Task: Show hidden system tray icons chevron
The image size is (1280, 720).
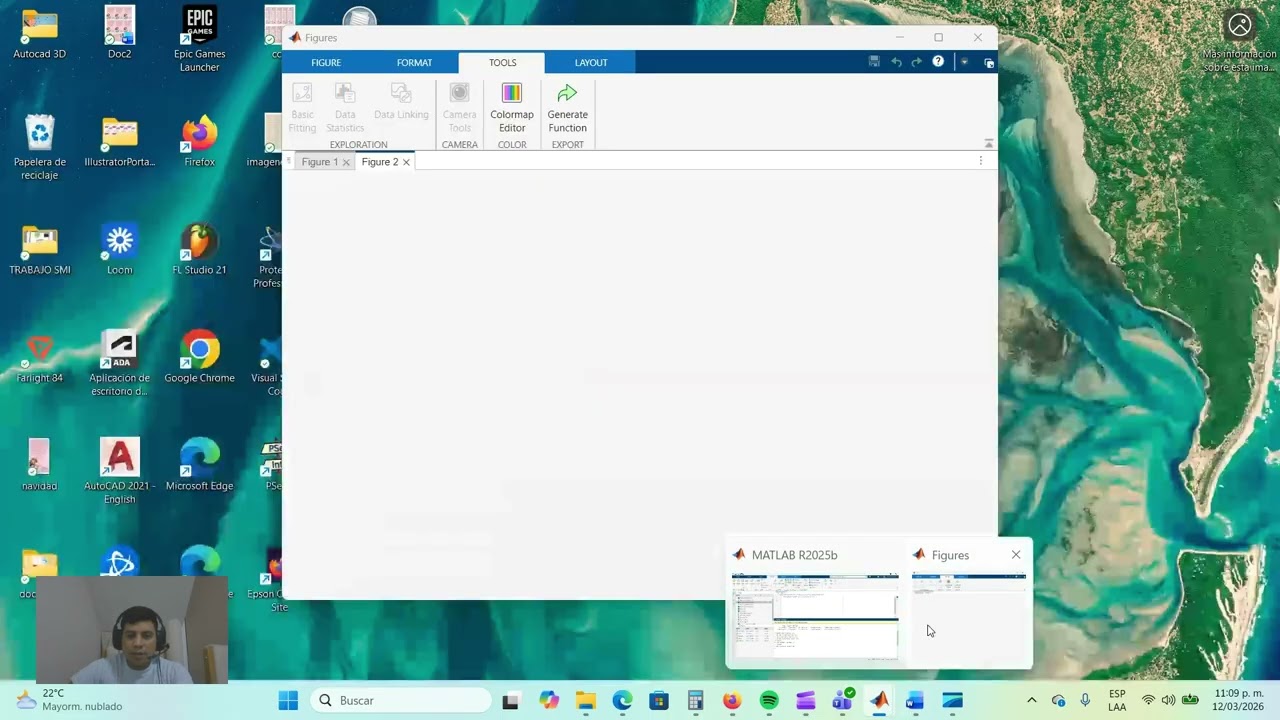Action: 1032,700
